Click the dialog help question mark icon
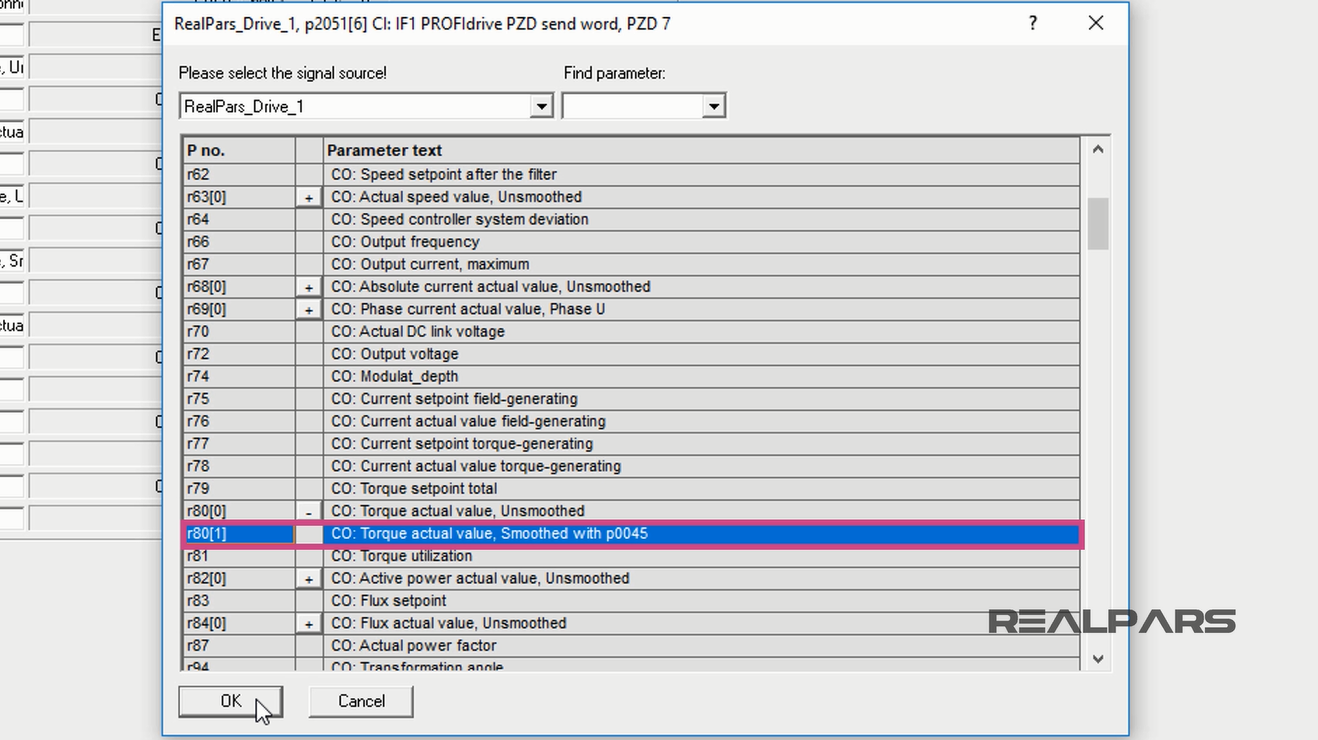This screenshot has width=1318, height=740. 1032,22
